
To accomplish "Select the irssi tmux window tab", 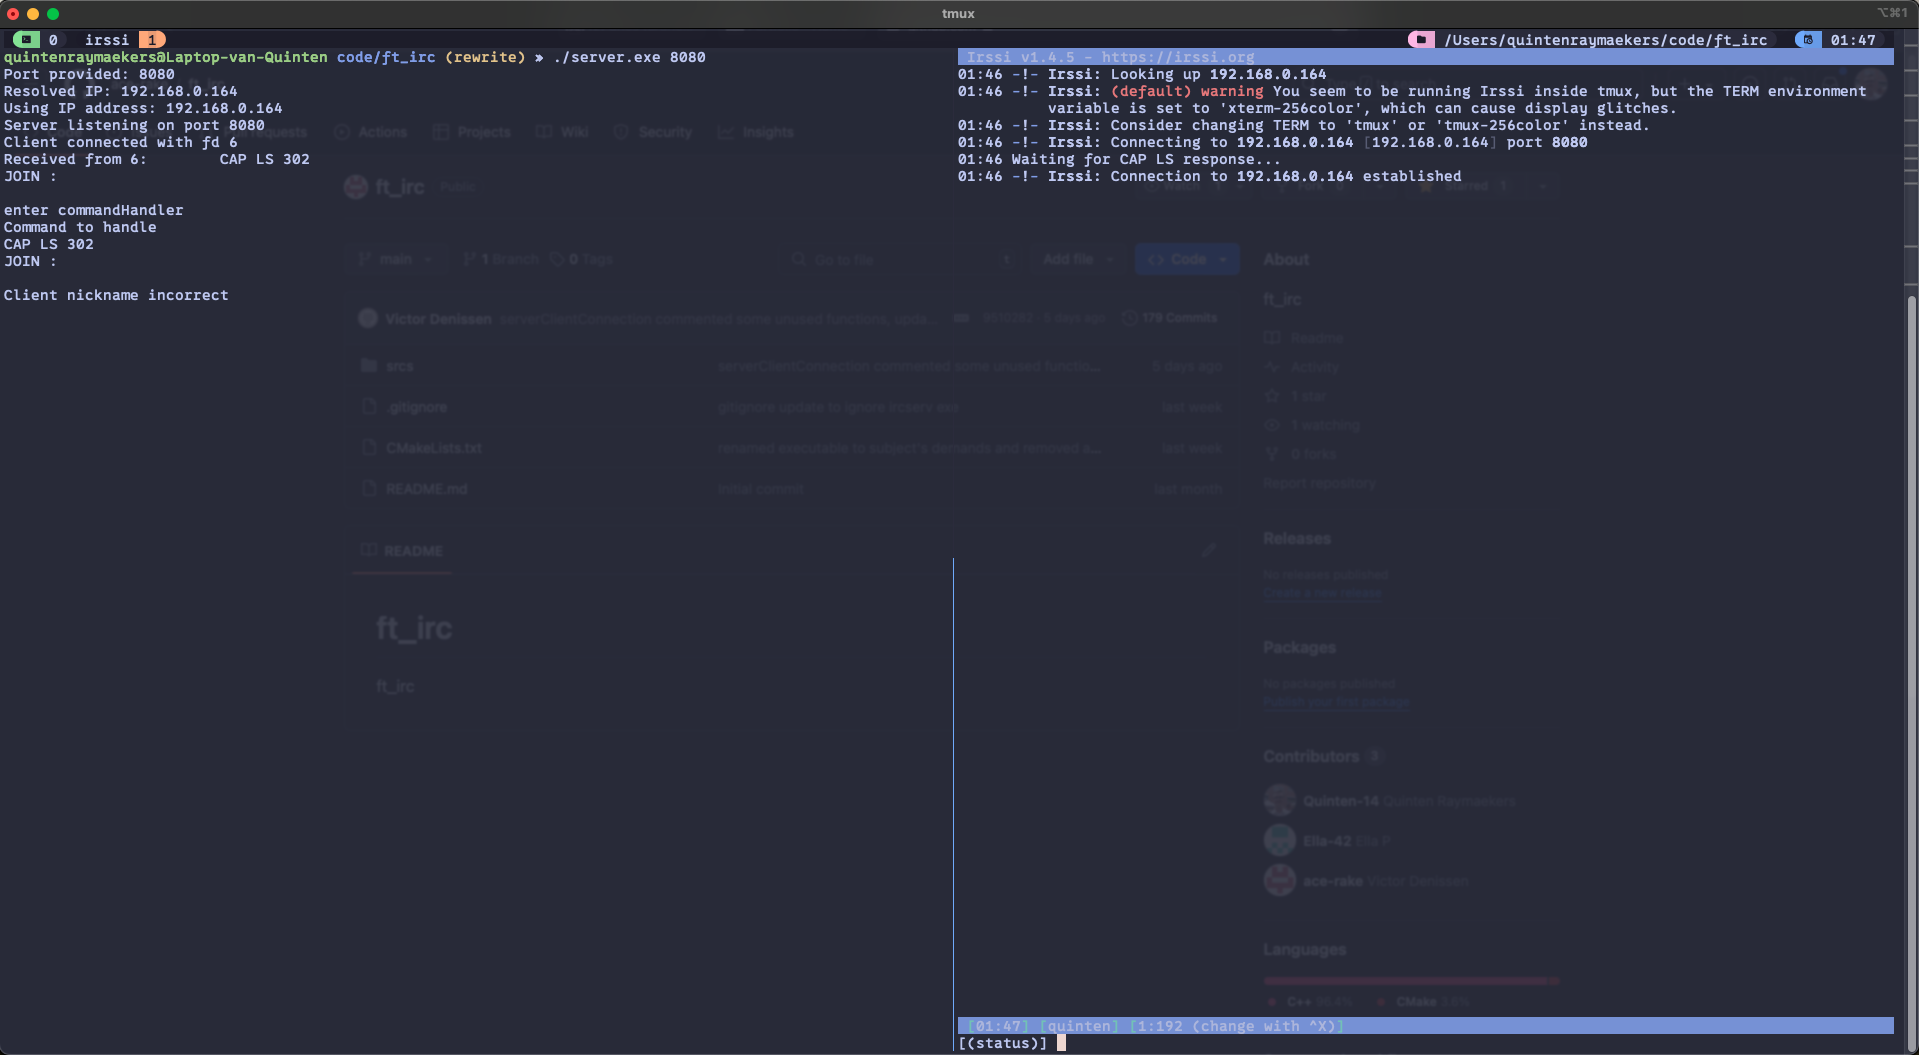I will point(106,40).
